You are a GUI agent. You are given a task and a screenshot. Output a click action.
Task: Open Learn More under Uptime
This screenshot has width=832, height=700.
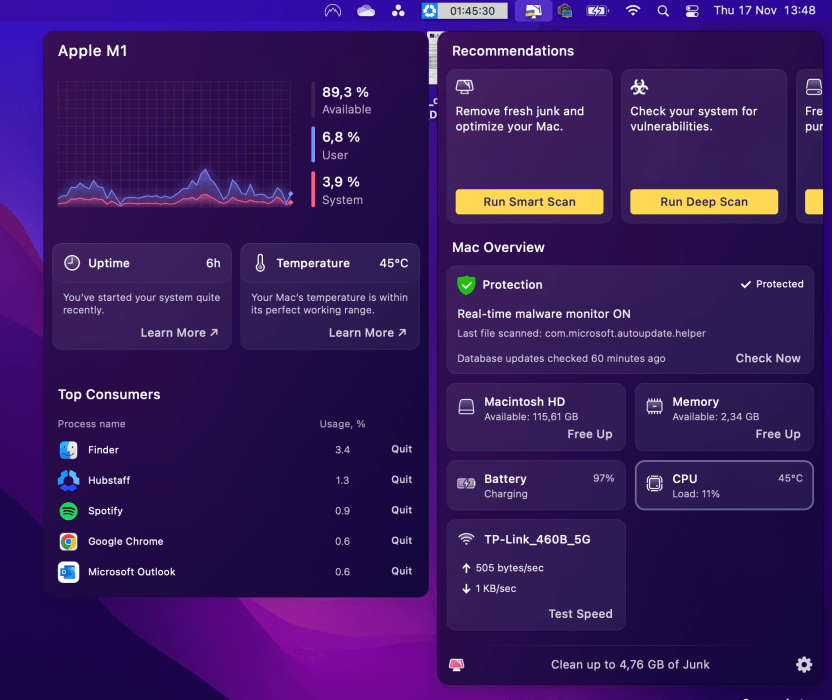pos(179,333)
